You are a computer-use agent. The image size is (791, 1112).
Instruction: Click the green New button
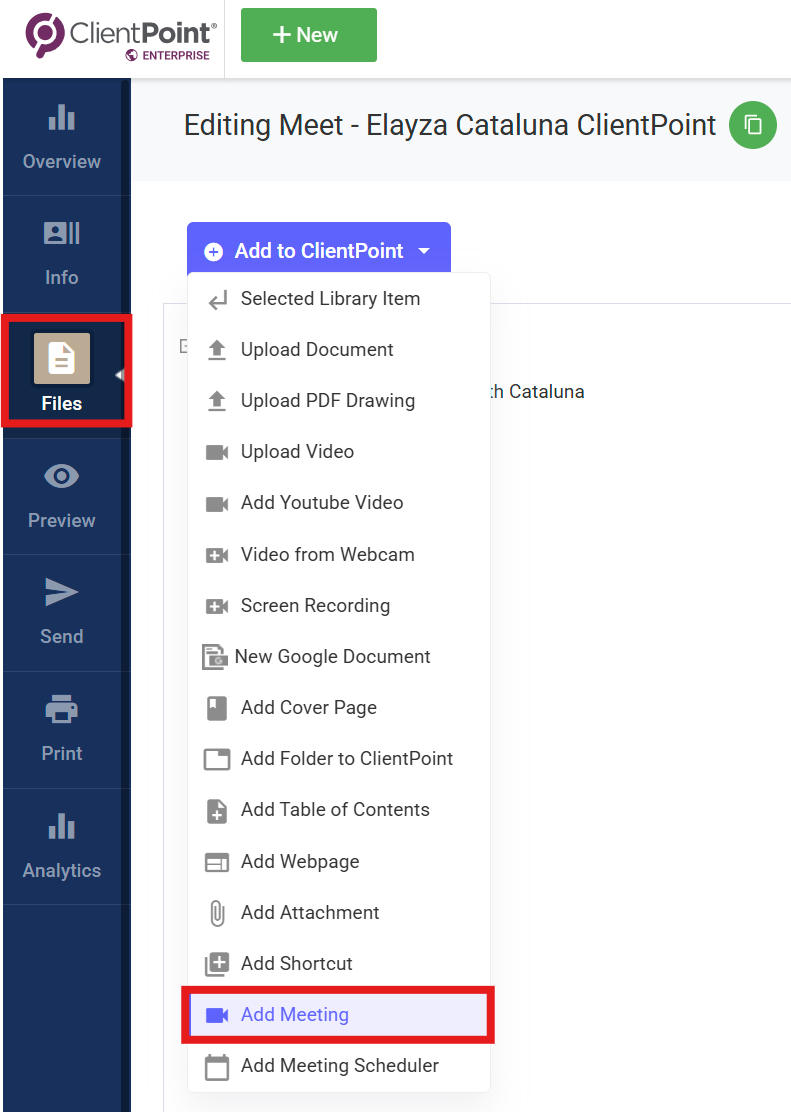[x=309, y=35]
